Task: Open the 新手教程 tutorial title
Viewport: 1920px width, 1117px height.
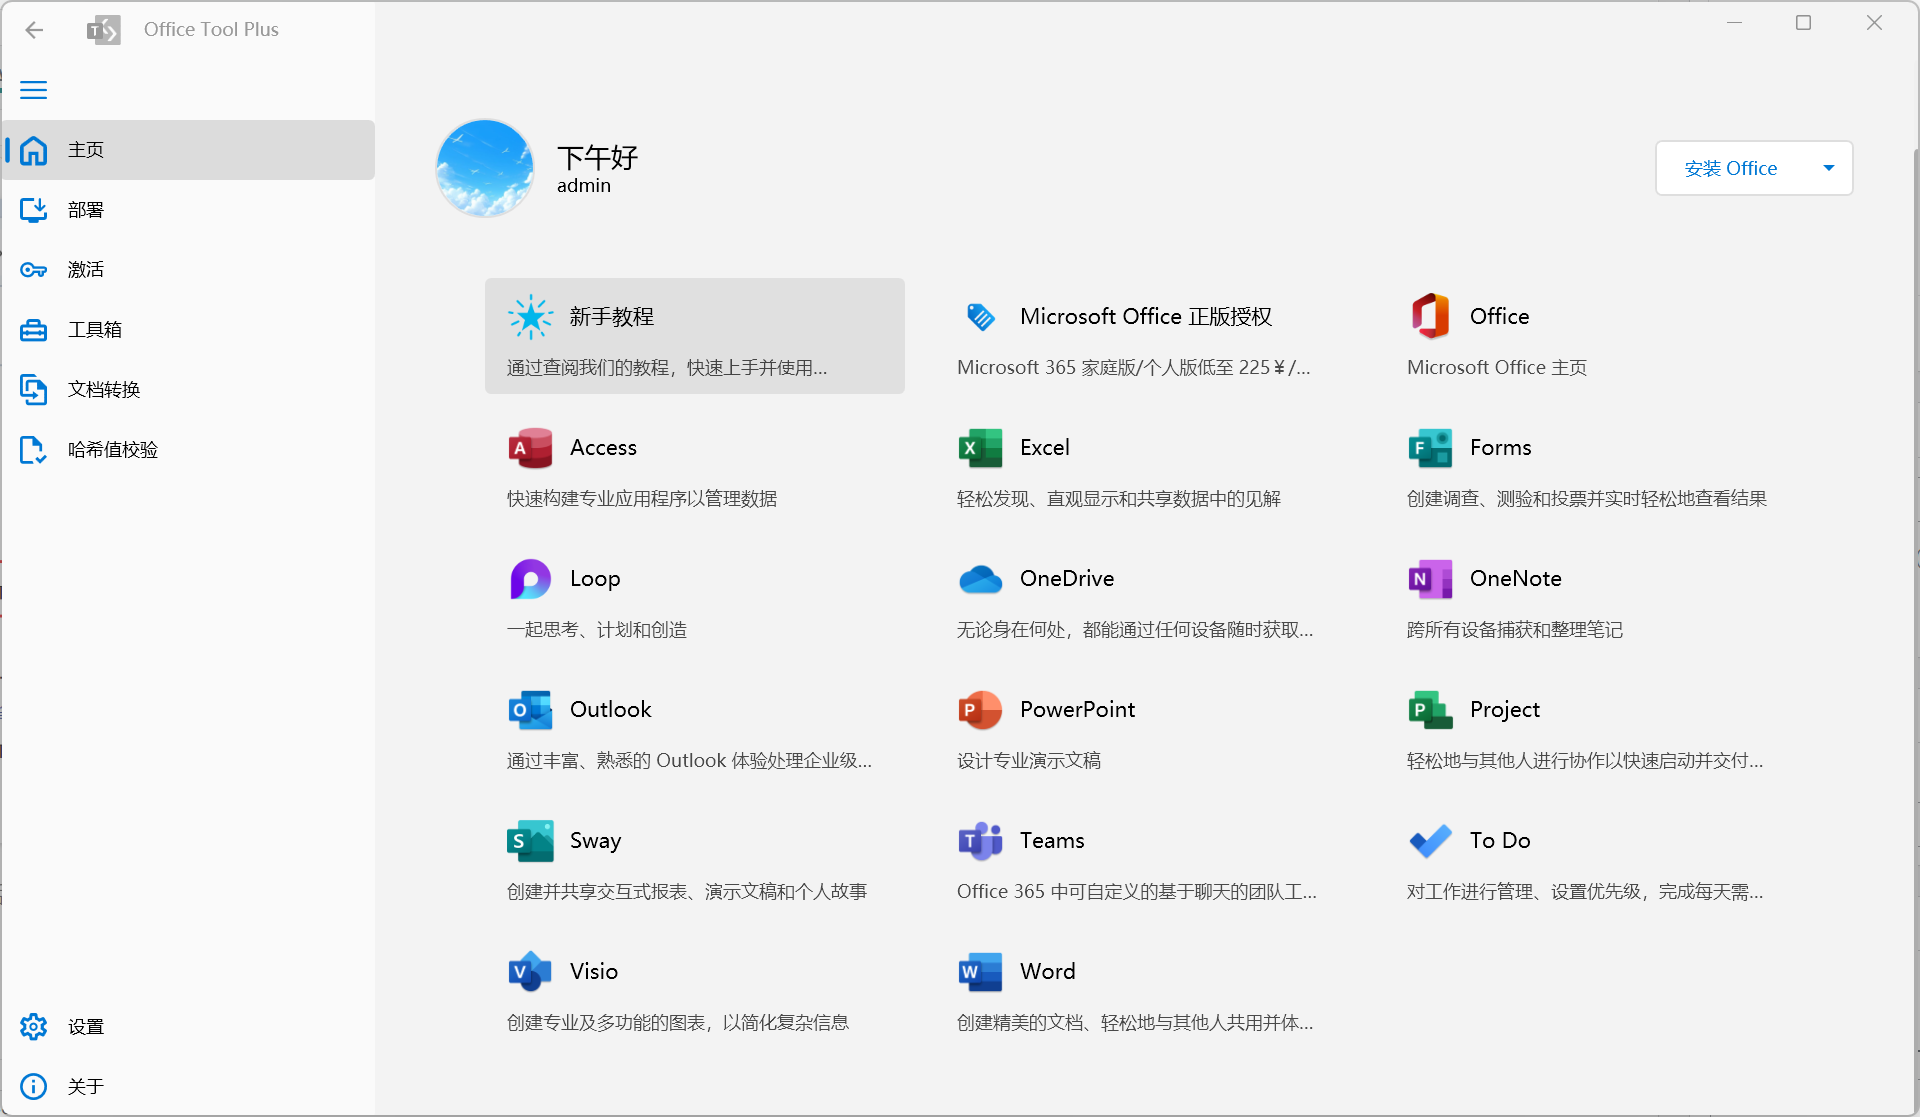Action: point(612,317)
